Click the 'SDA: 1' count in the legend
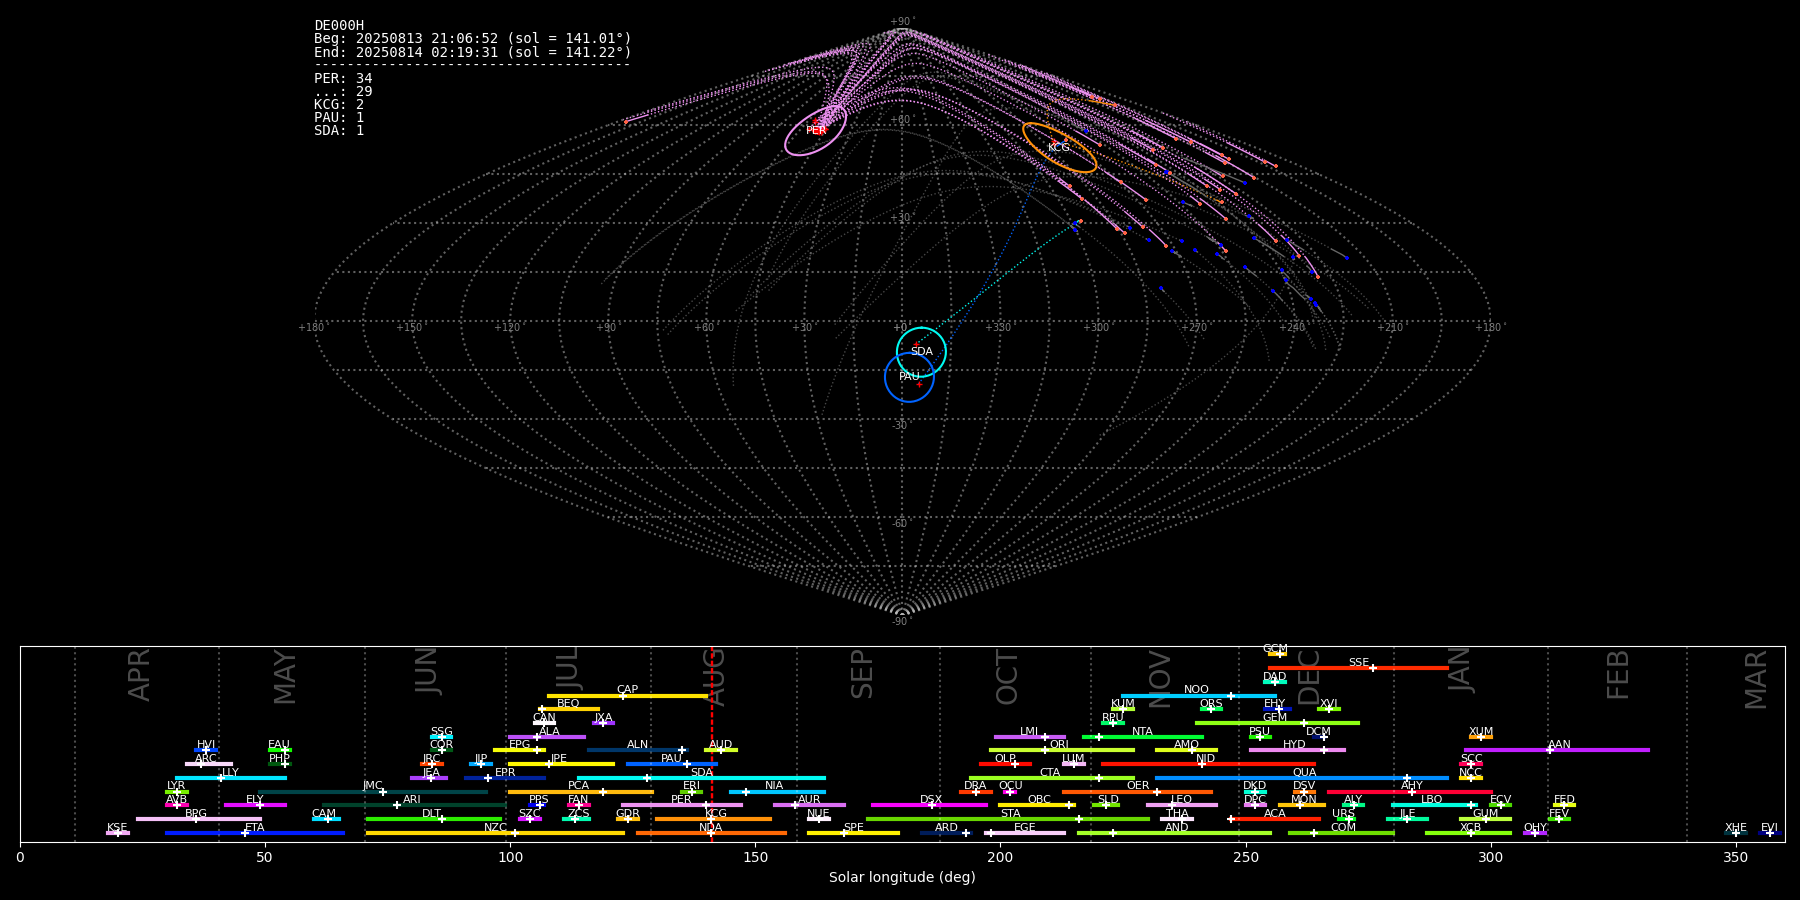The image size is (1800, 900). pyautogui.click(x=339, y=130)
